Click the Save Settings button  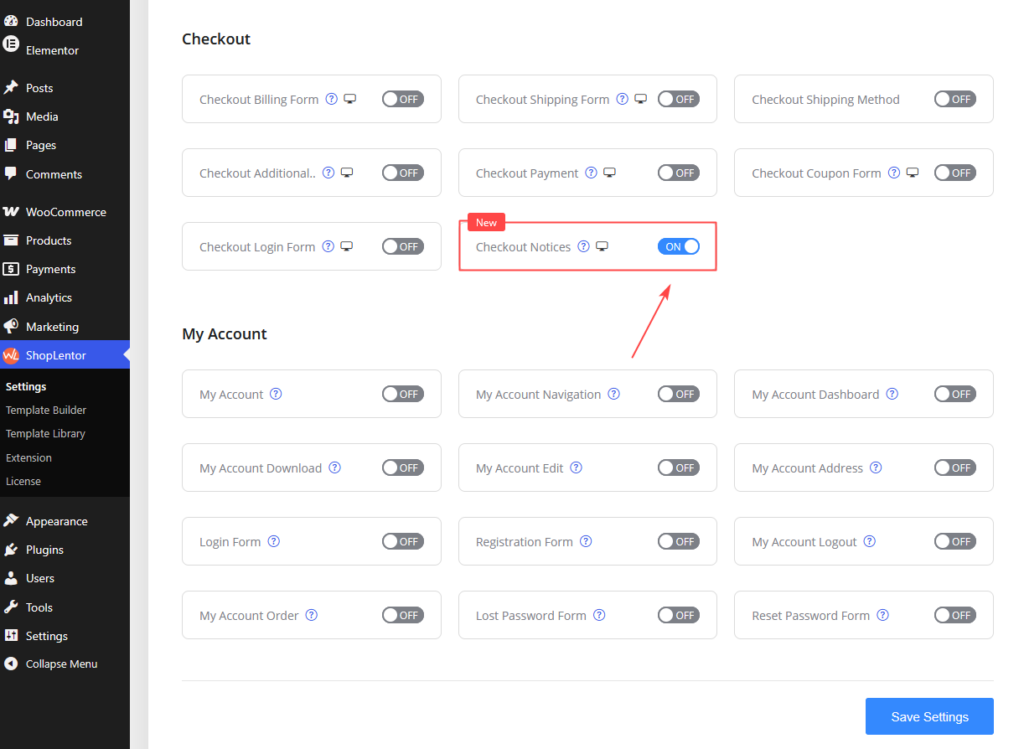click(929, 716)
